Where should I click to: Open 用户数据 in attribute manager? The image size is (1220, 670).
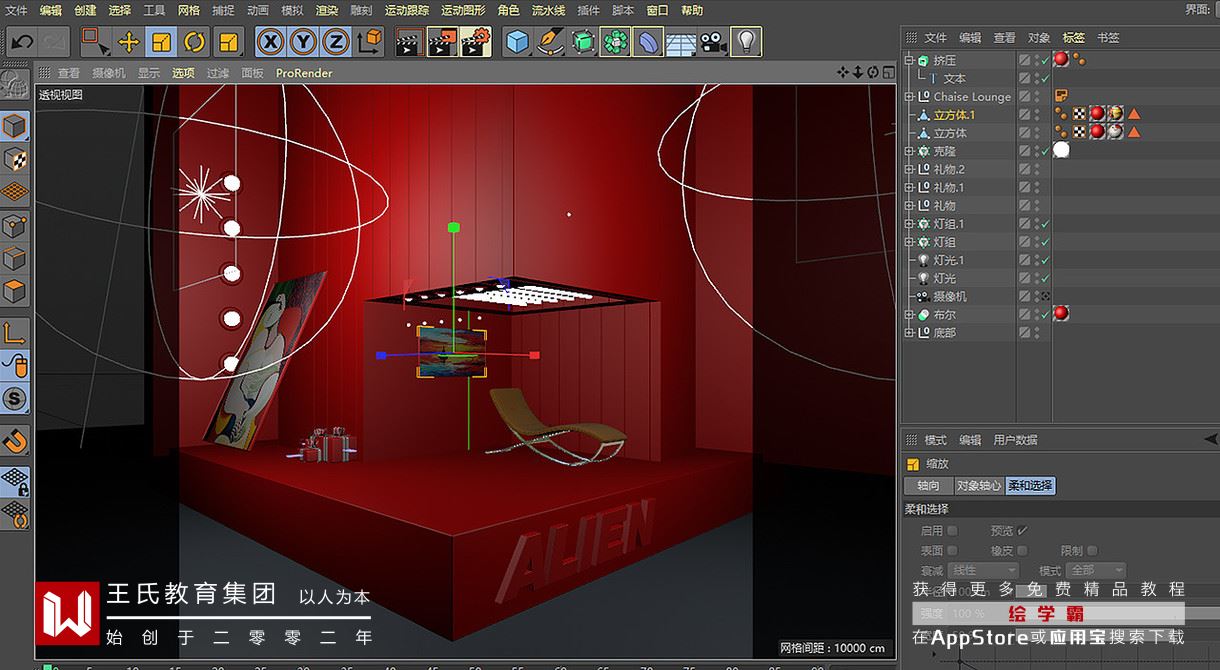(x=1015, y=440)
